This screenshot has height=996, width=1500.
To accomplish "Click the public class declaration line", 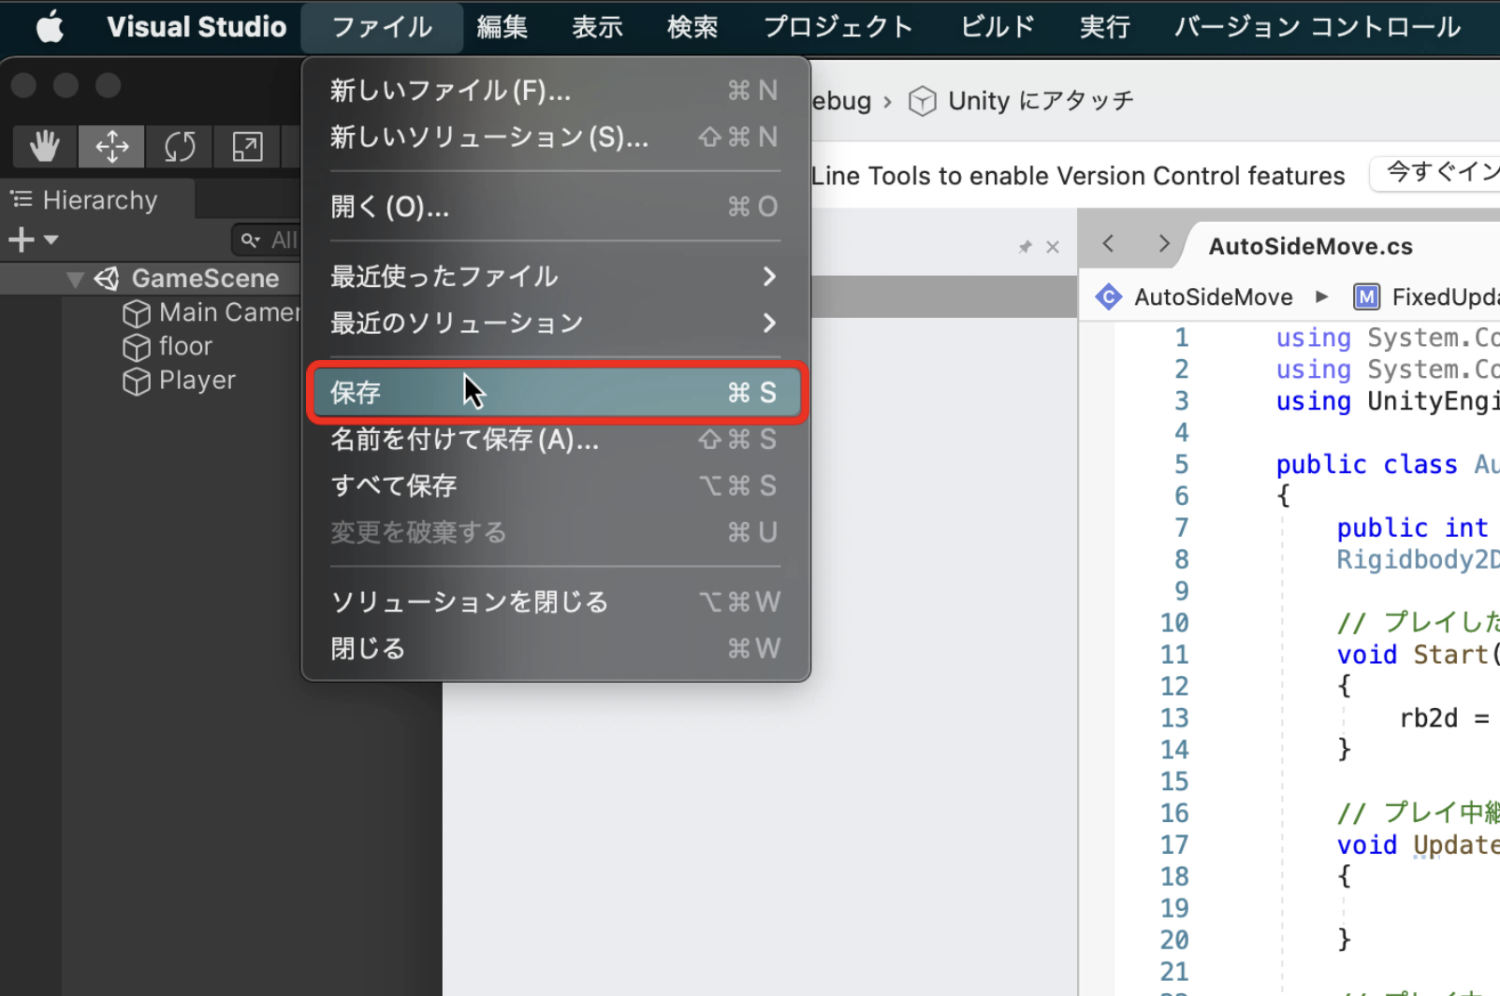I will [1387, 465].
